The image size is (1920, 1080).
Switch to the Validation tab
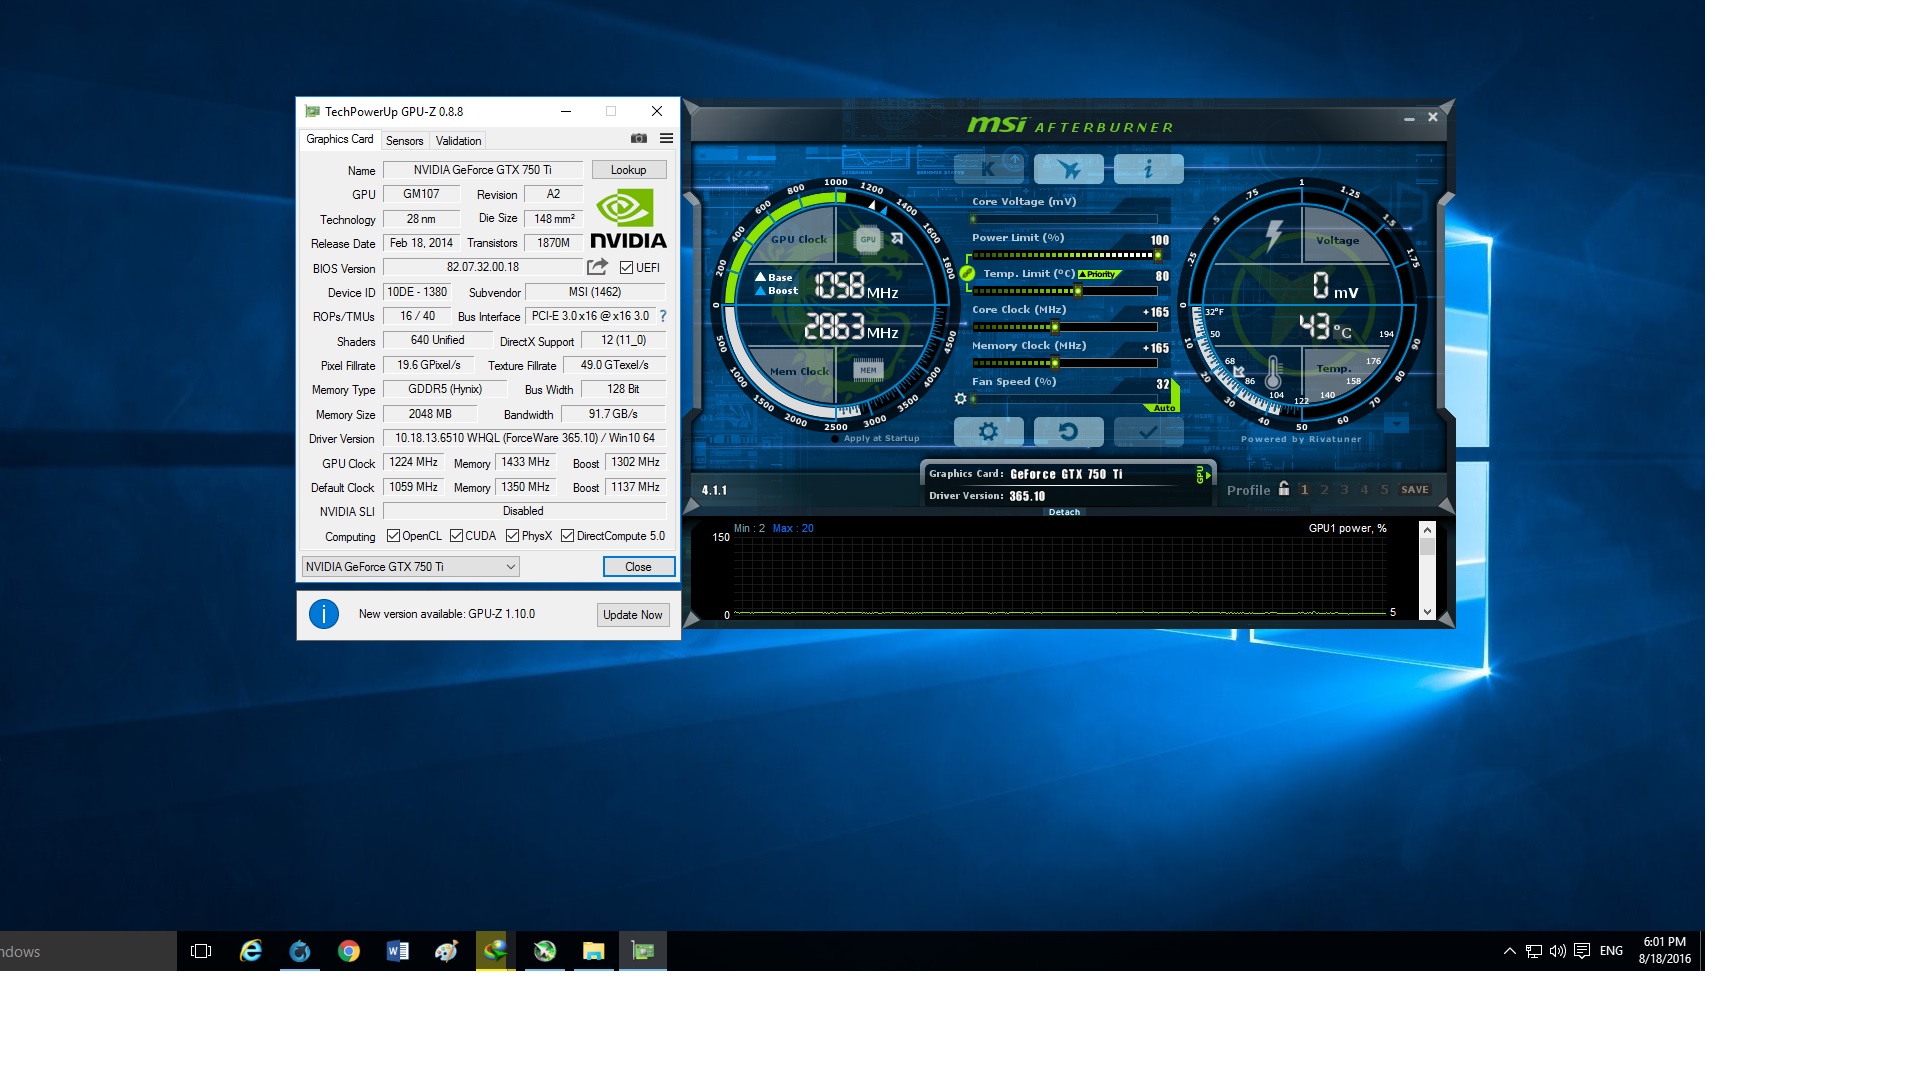(x=458, y=141)
